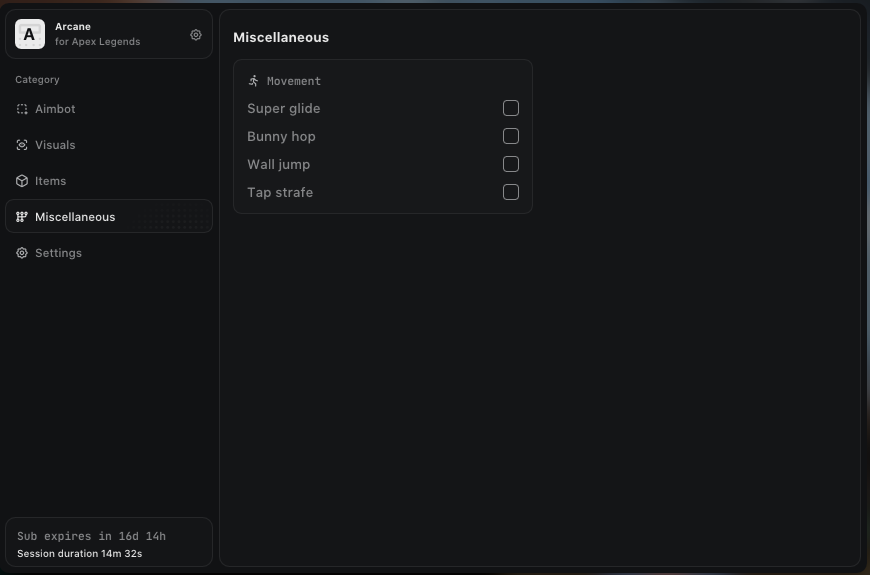Click the Items cube icon
This screenshot has width=870, height=575.
coord(22,181)
